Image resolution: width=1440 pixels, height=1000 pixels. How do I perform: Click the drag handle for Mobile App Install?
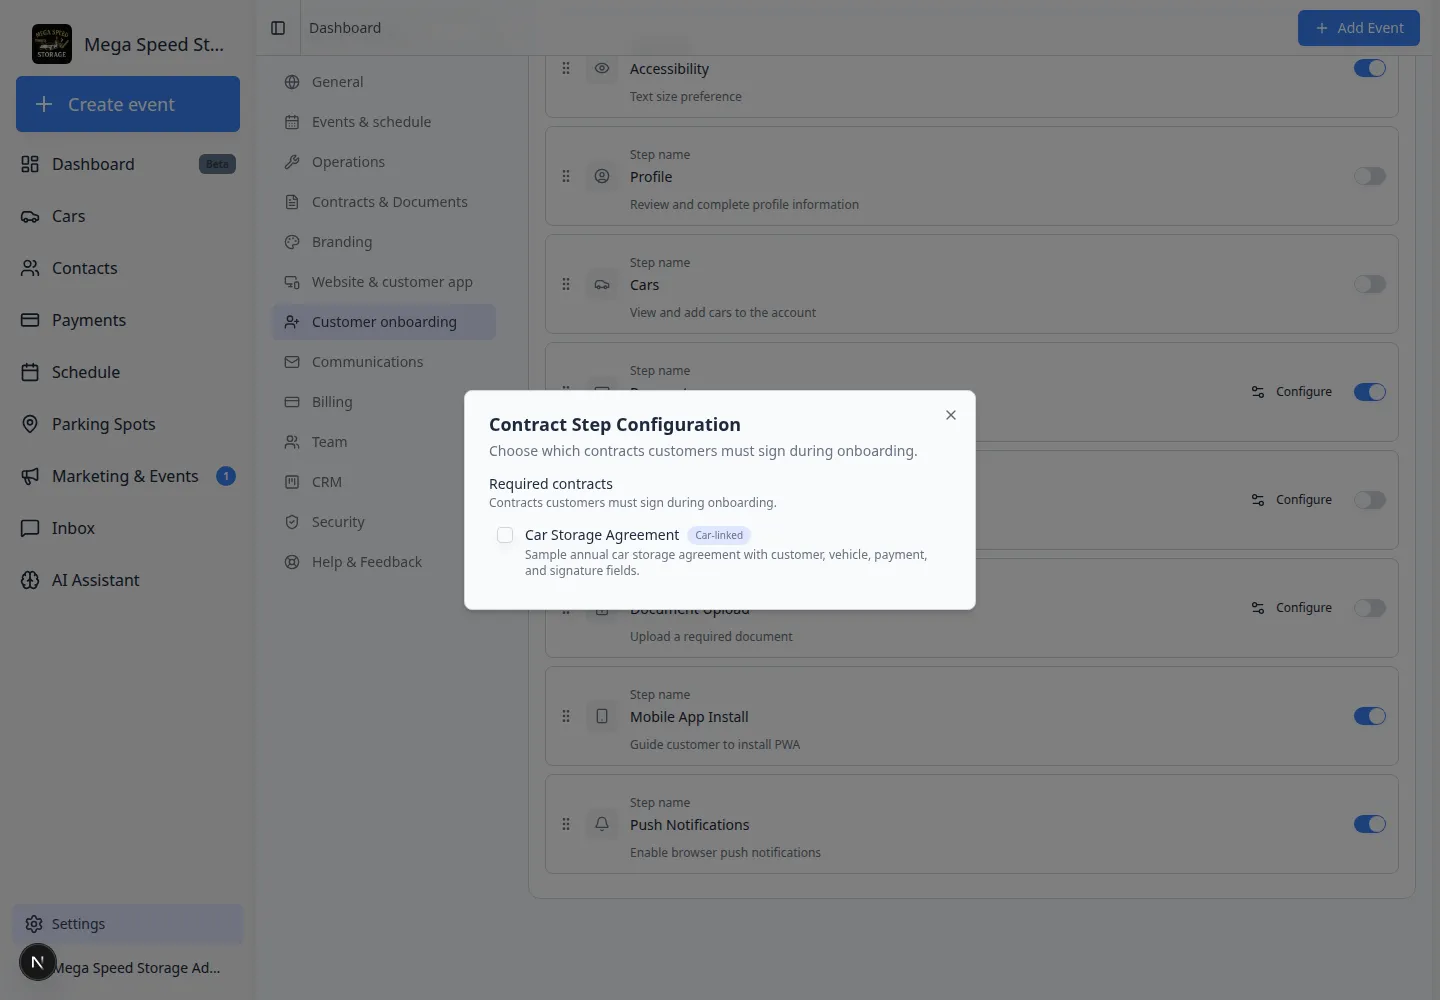566,716
